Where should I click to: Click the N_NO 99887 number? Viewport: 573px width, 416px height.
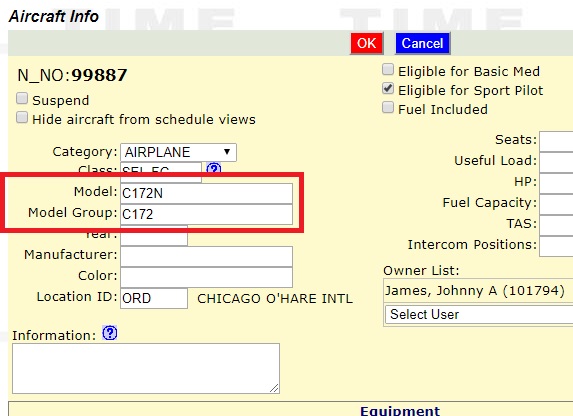[x=99, y=75]
